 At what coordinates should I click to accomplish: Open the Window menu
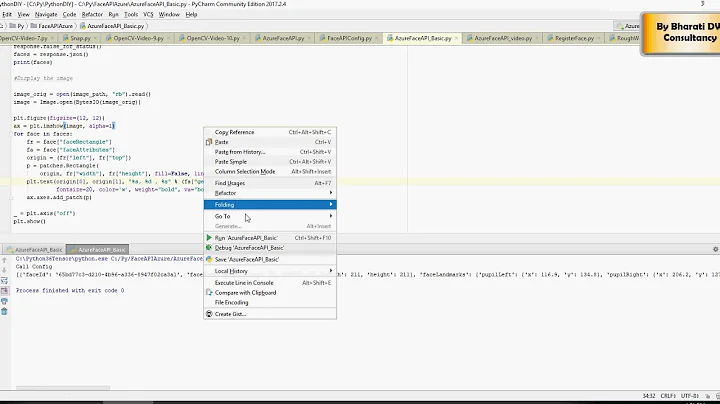(169, 14)
